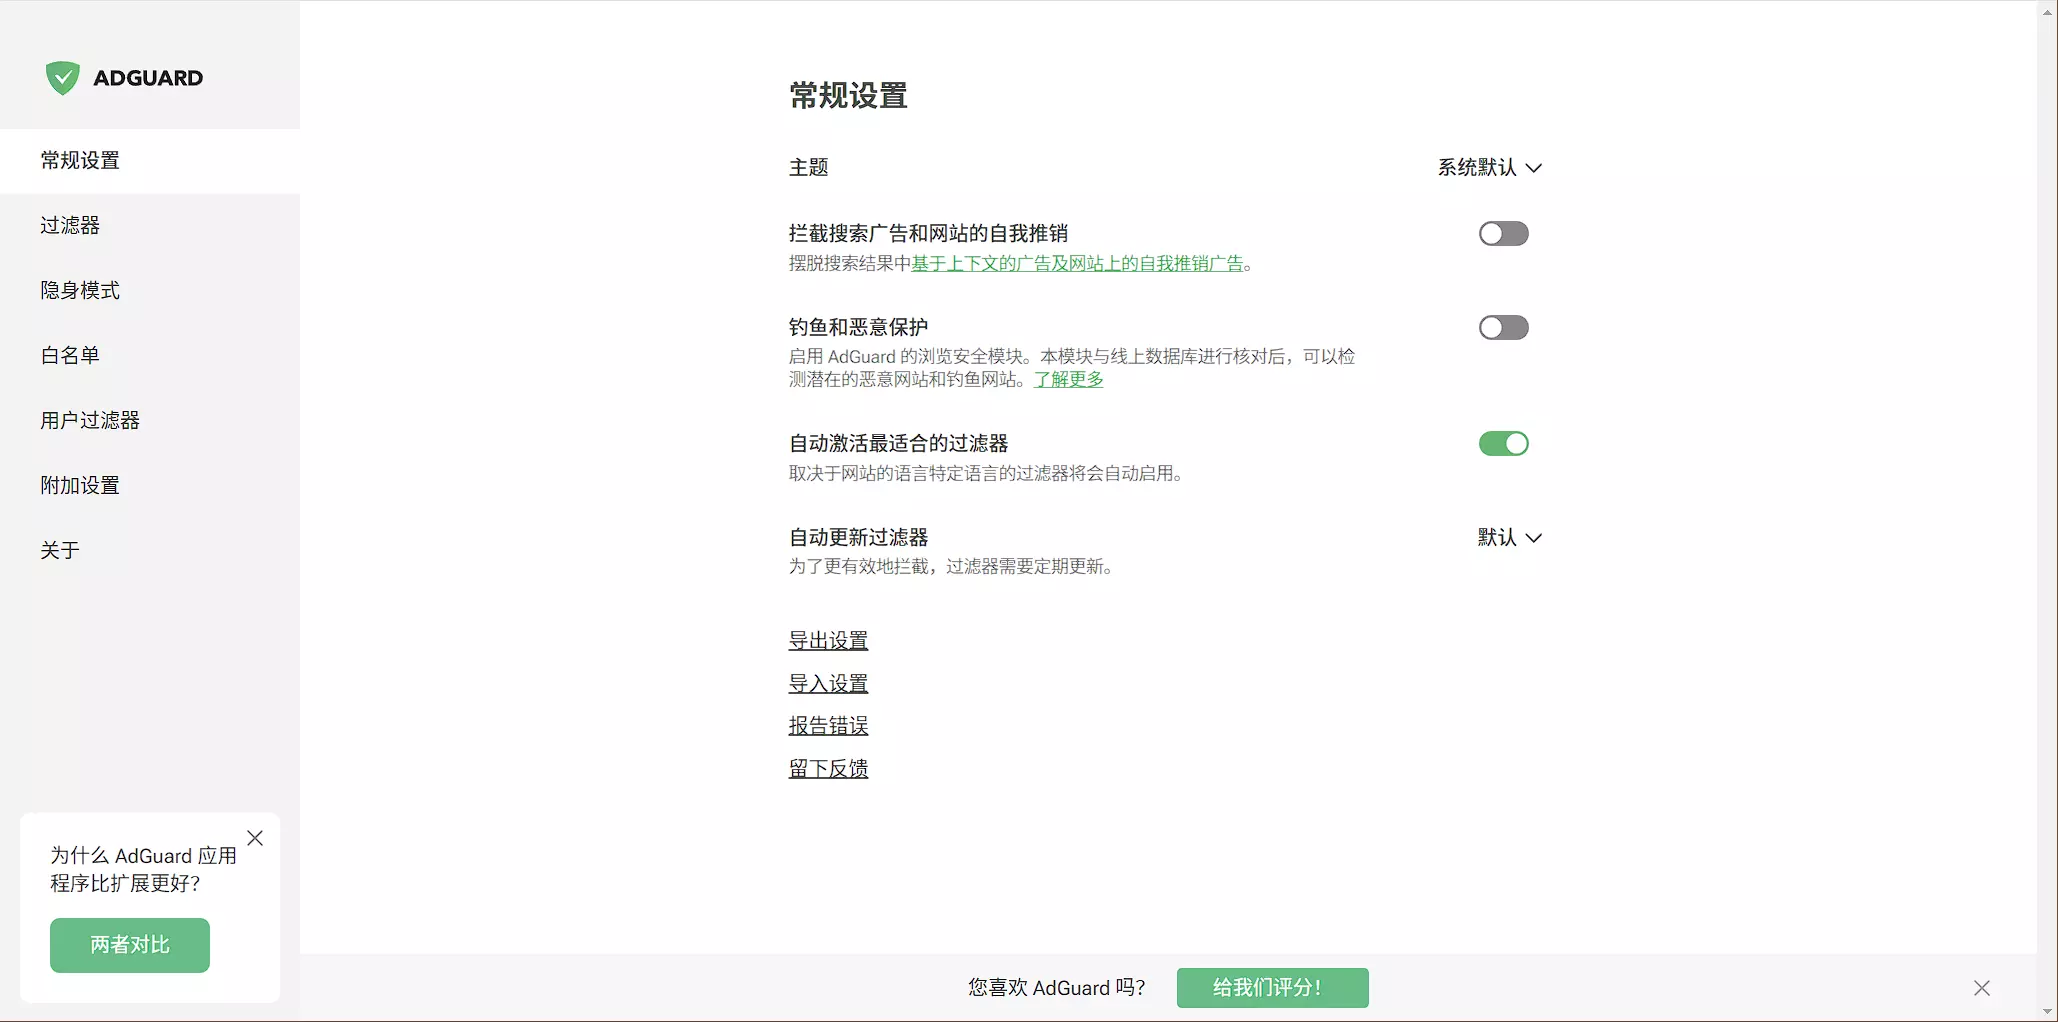The width and height of the screenshot is (2058, 1022).
Task: Switch to 附加设置 section
Action: click(80, 486)
